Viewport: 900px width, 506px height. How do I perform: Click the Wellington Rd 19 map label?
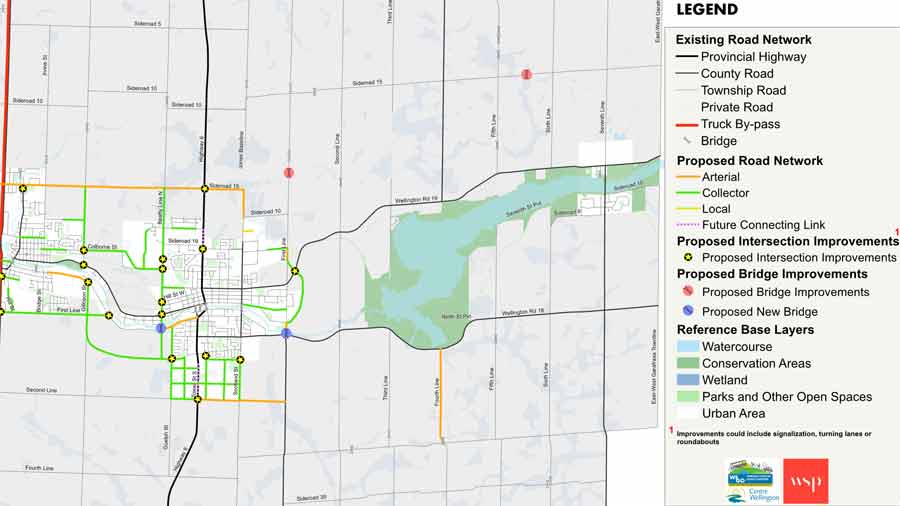tap(416, 200)
